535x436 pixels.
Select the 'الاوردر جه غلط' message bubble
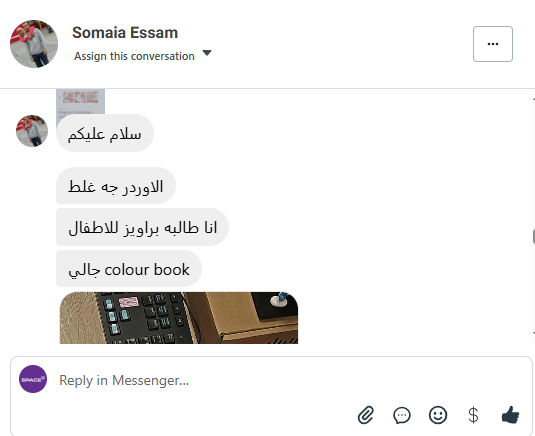coord(116,186)
